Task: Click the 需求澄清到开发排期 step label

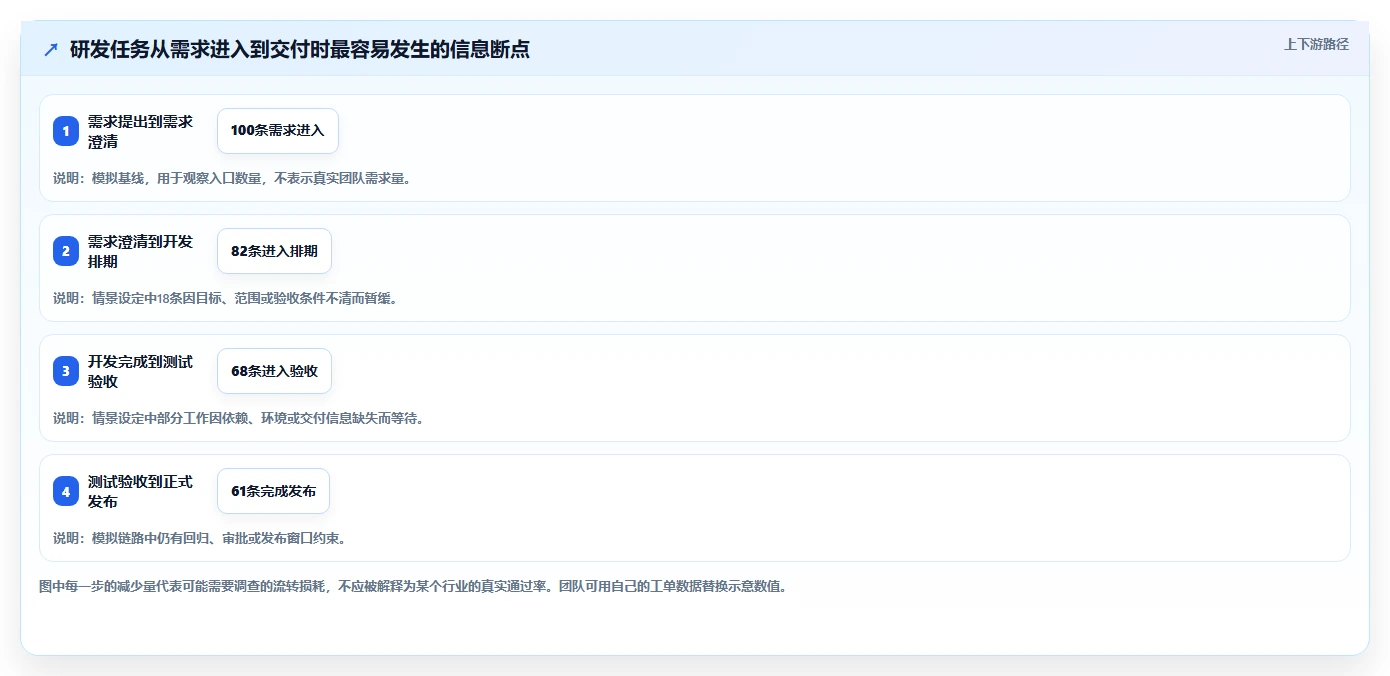Action: point(141,251)
